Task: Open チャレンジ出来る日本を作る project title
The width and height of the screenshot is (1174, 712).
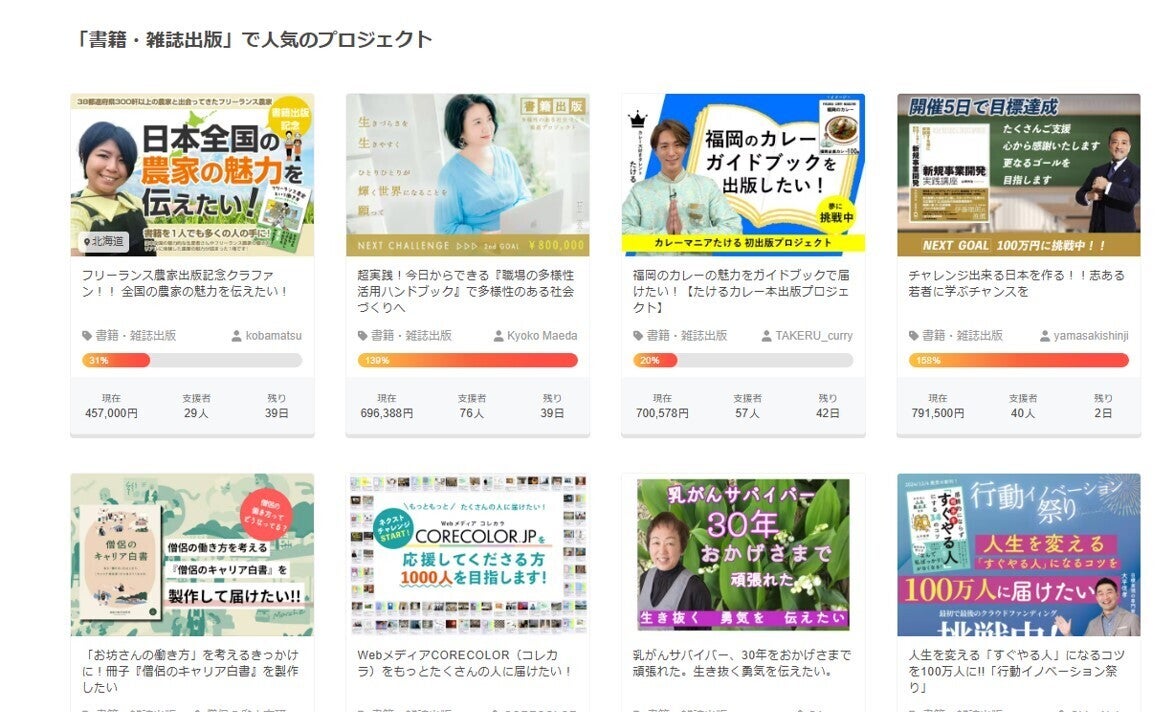Action: (1017, 283)
